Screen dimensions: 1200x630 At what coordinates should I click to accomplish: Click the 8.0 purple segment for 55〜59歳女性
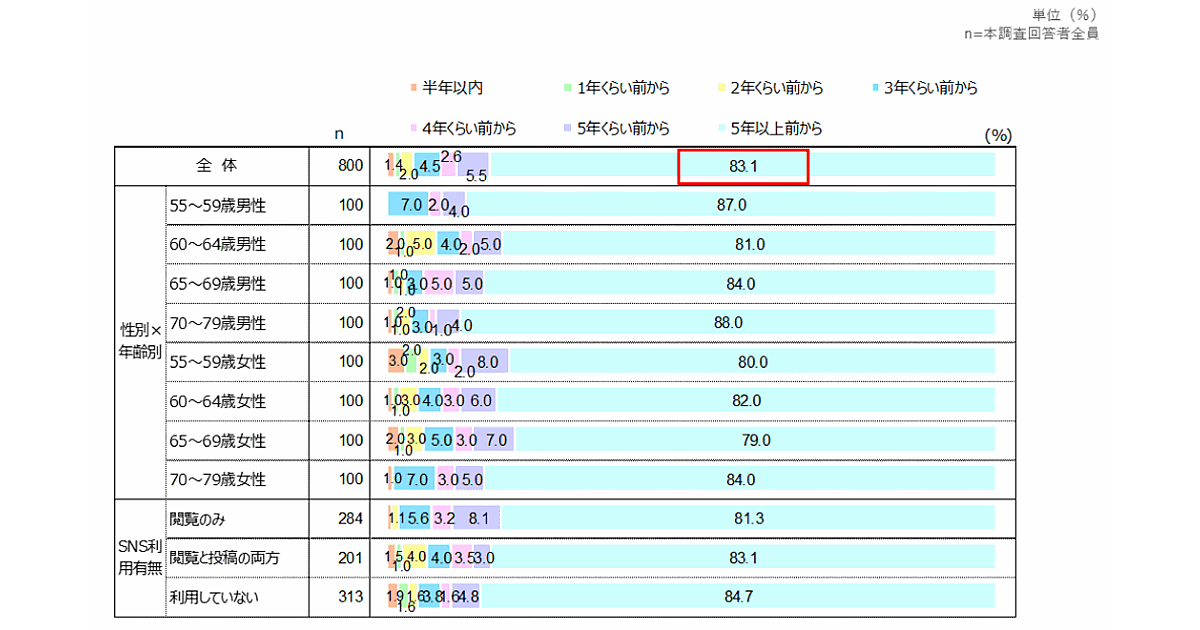pos(486,362)
